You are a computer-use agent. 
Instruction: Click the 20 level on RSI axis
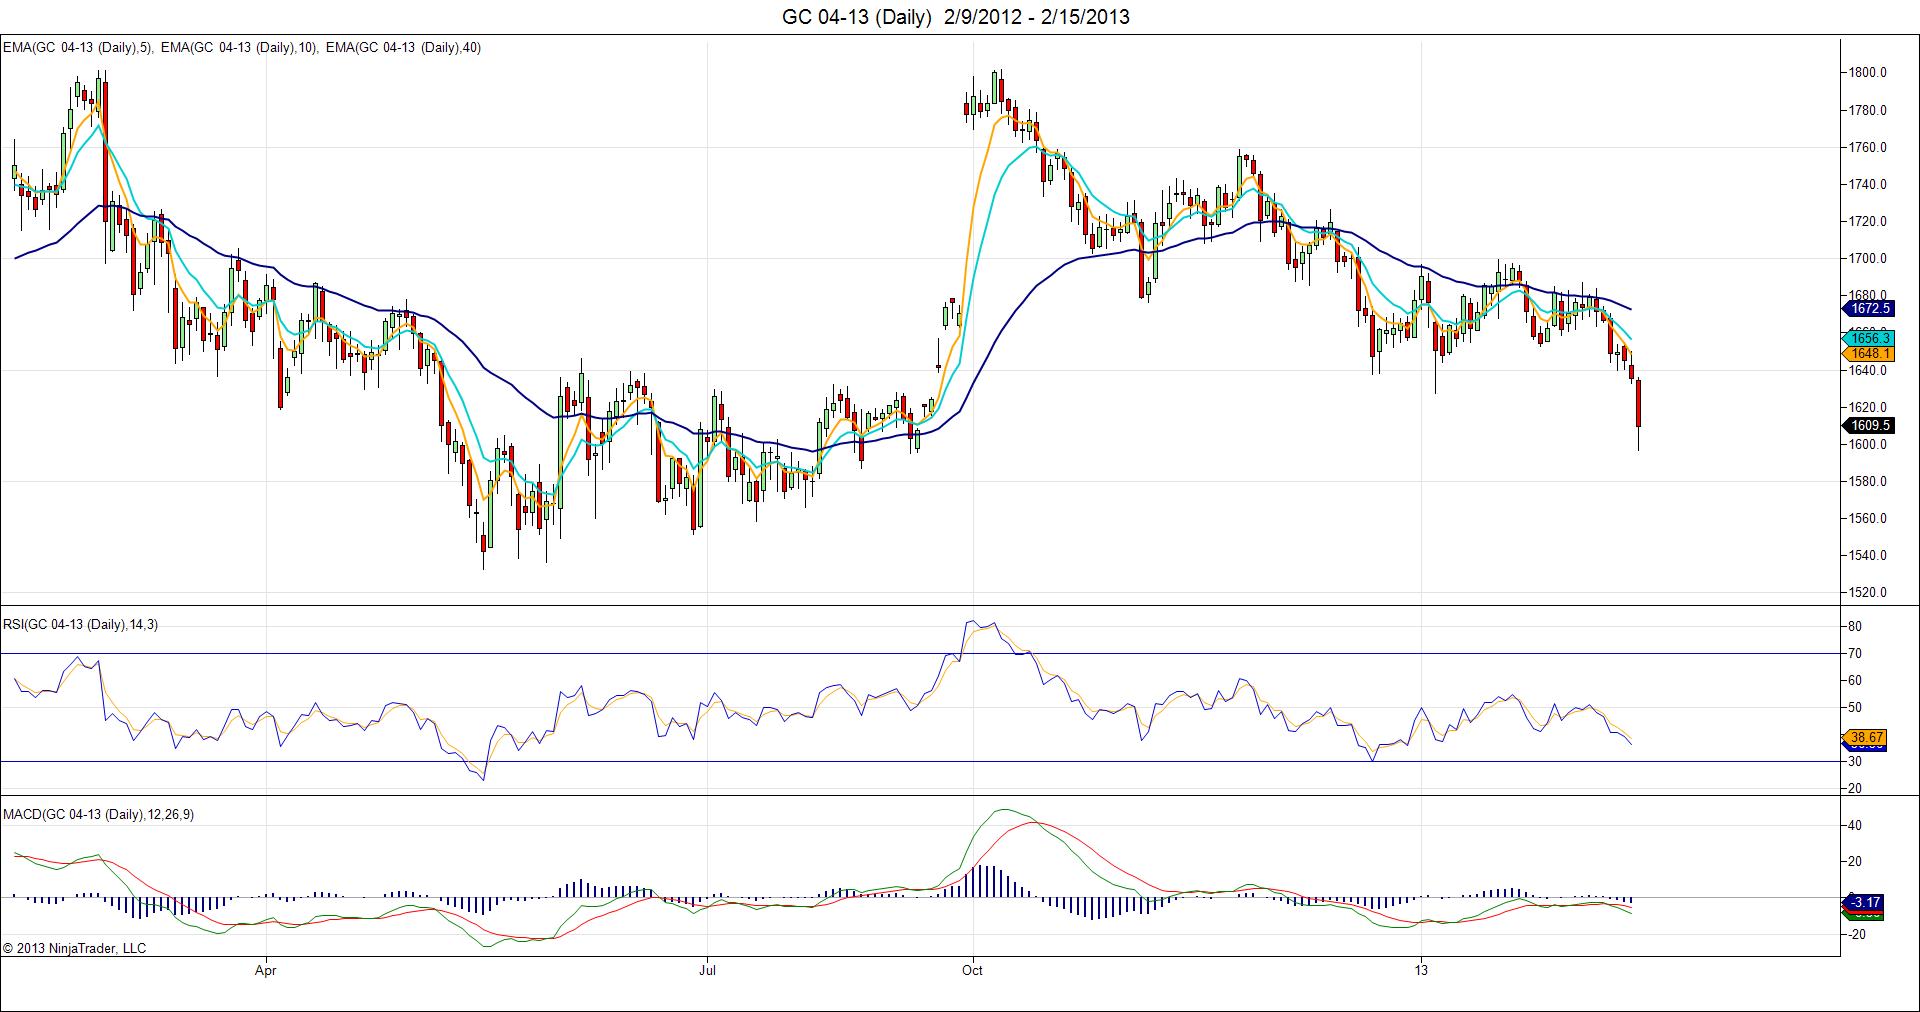(x=1855, y=788)
